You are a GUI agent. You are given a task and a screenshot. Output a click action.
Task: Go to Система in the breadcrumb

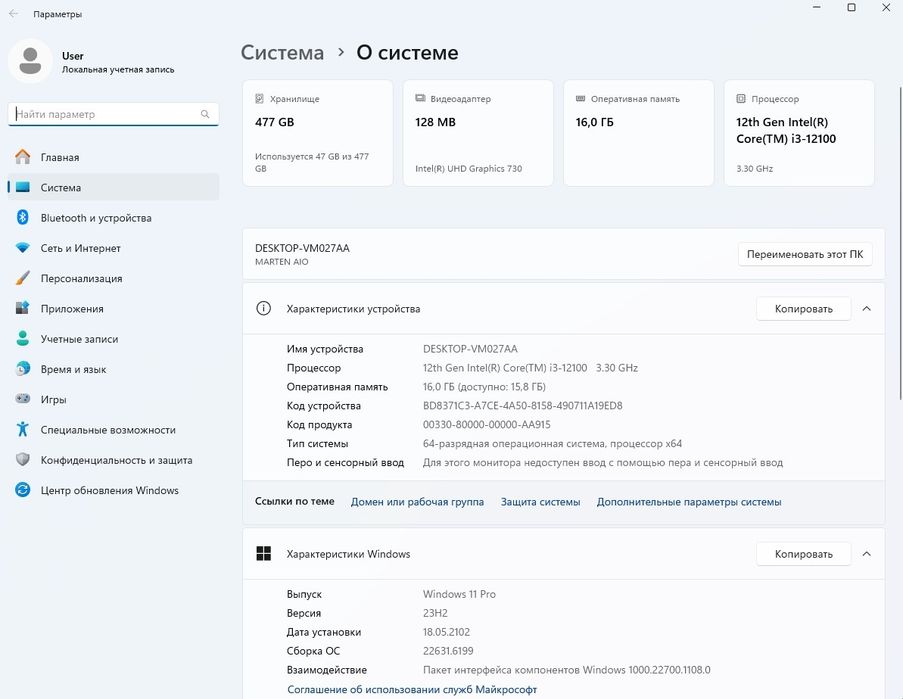tap(282, 52)
